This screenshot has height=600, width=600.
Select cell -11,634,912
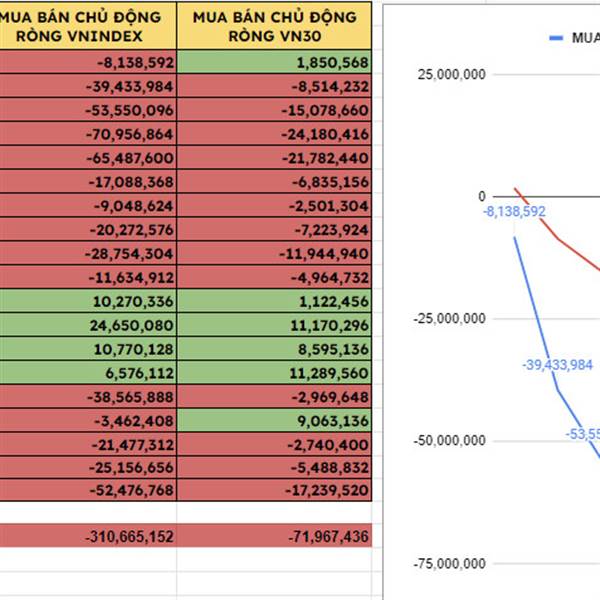[88, 277]
